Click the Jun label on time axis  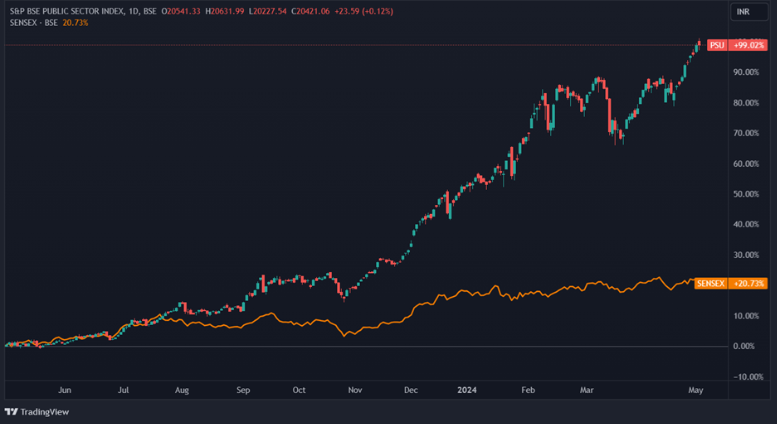point(66,392)
